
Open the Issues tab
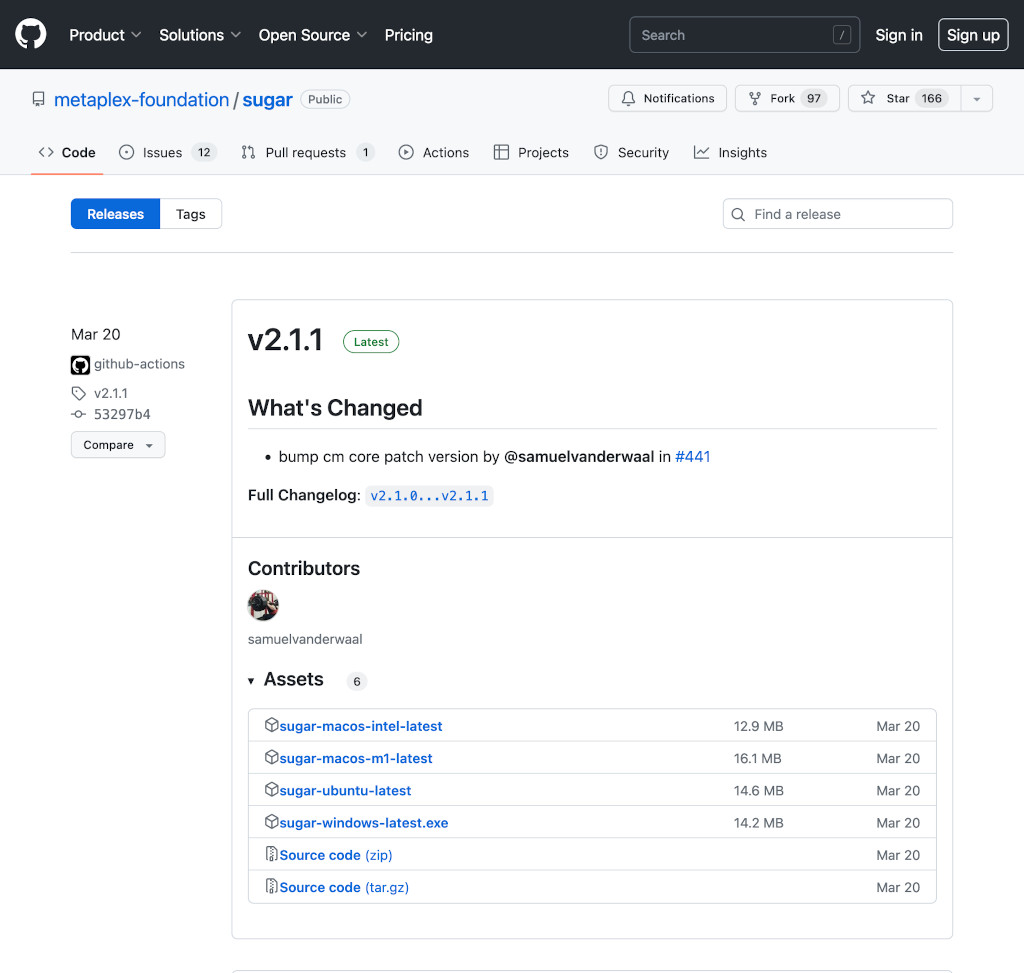click(167, 152)
